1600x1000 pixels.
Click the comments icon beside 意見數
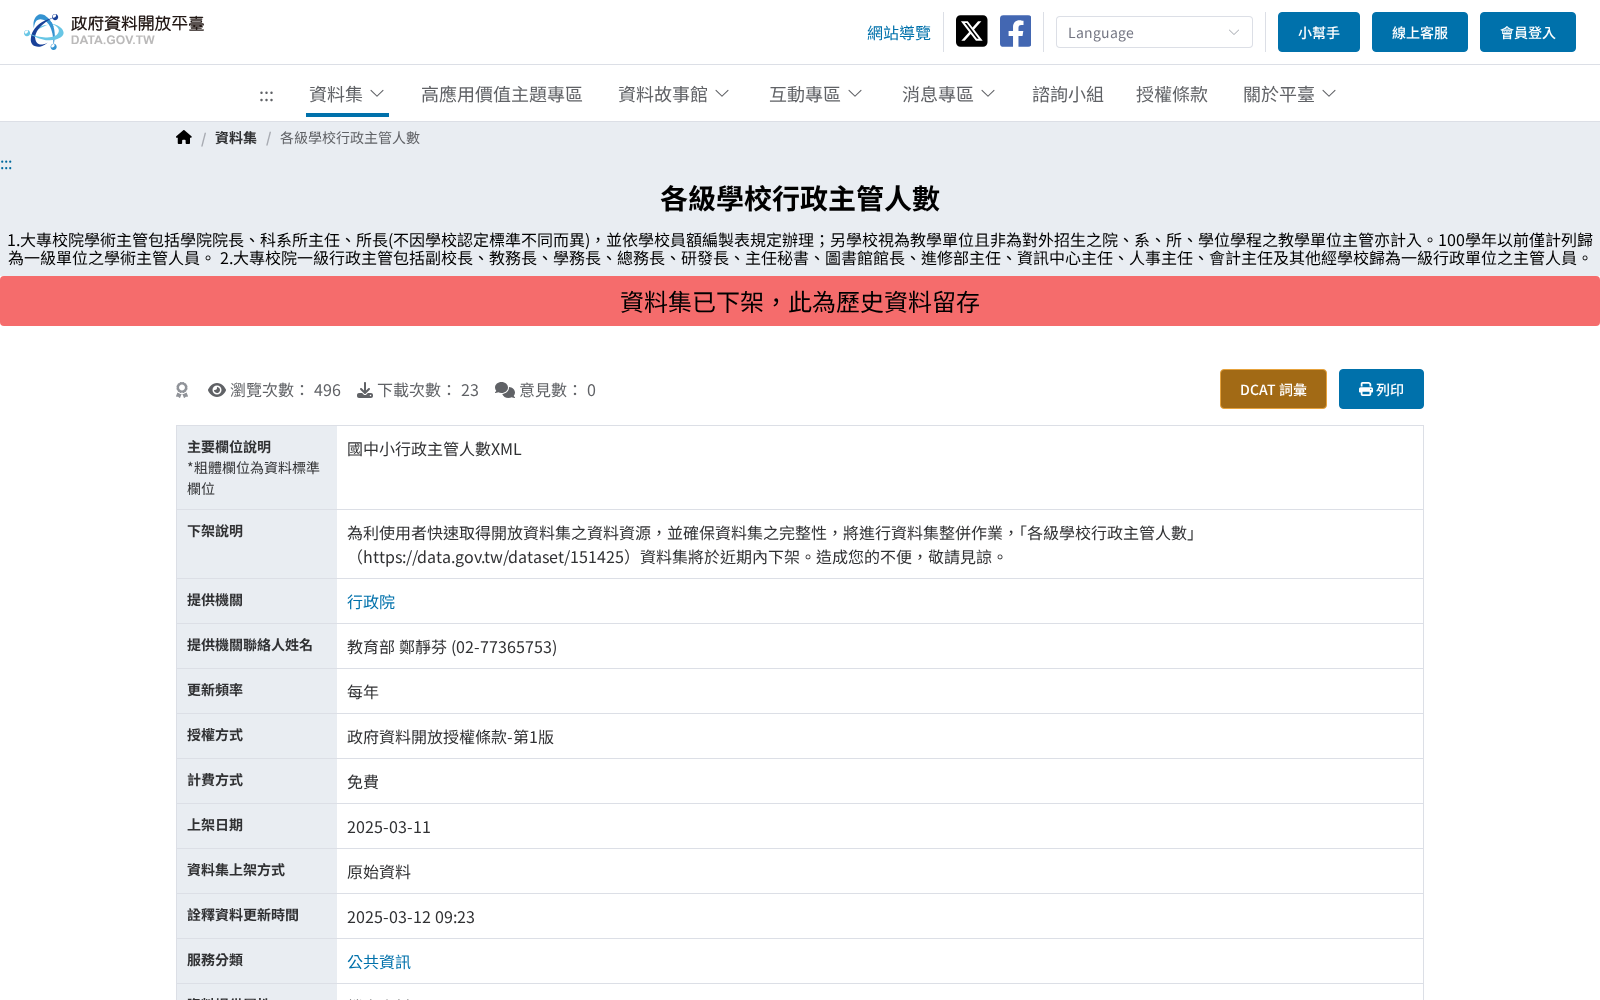point(505,390)
